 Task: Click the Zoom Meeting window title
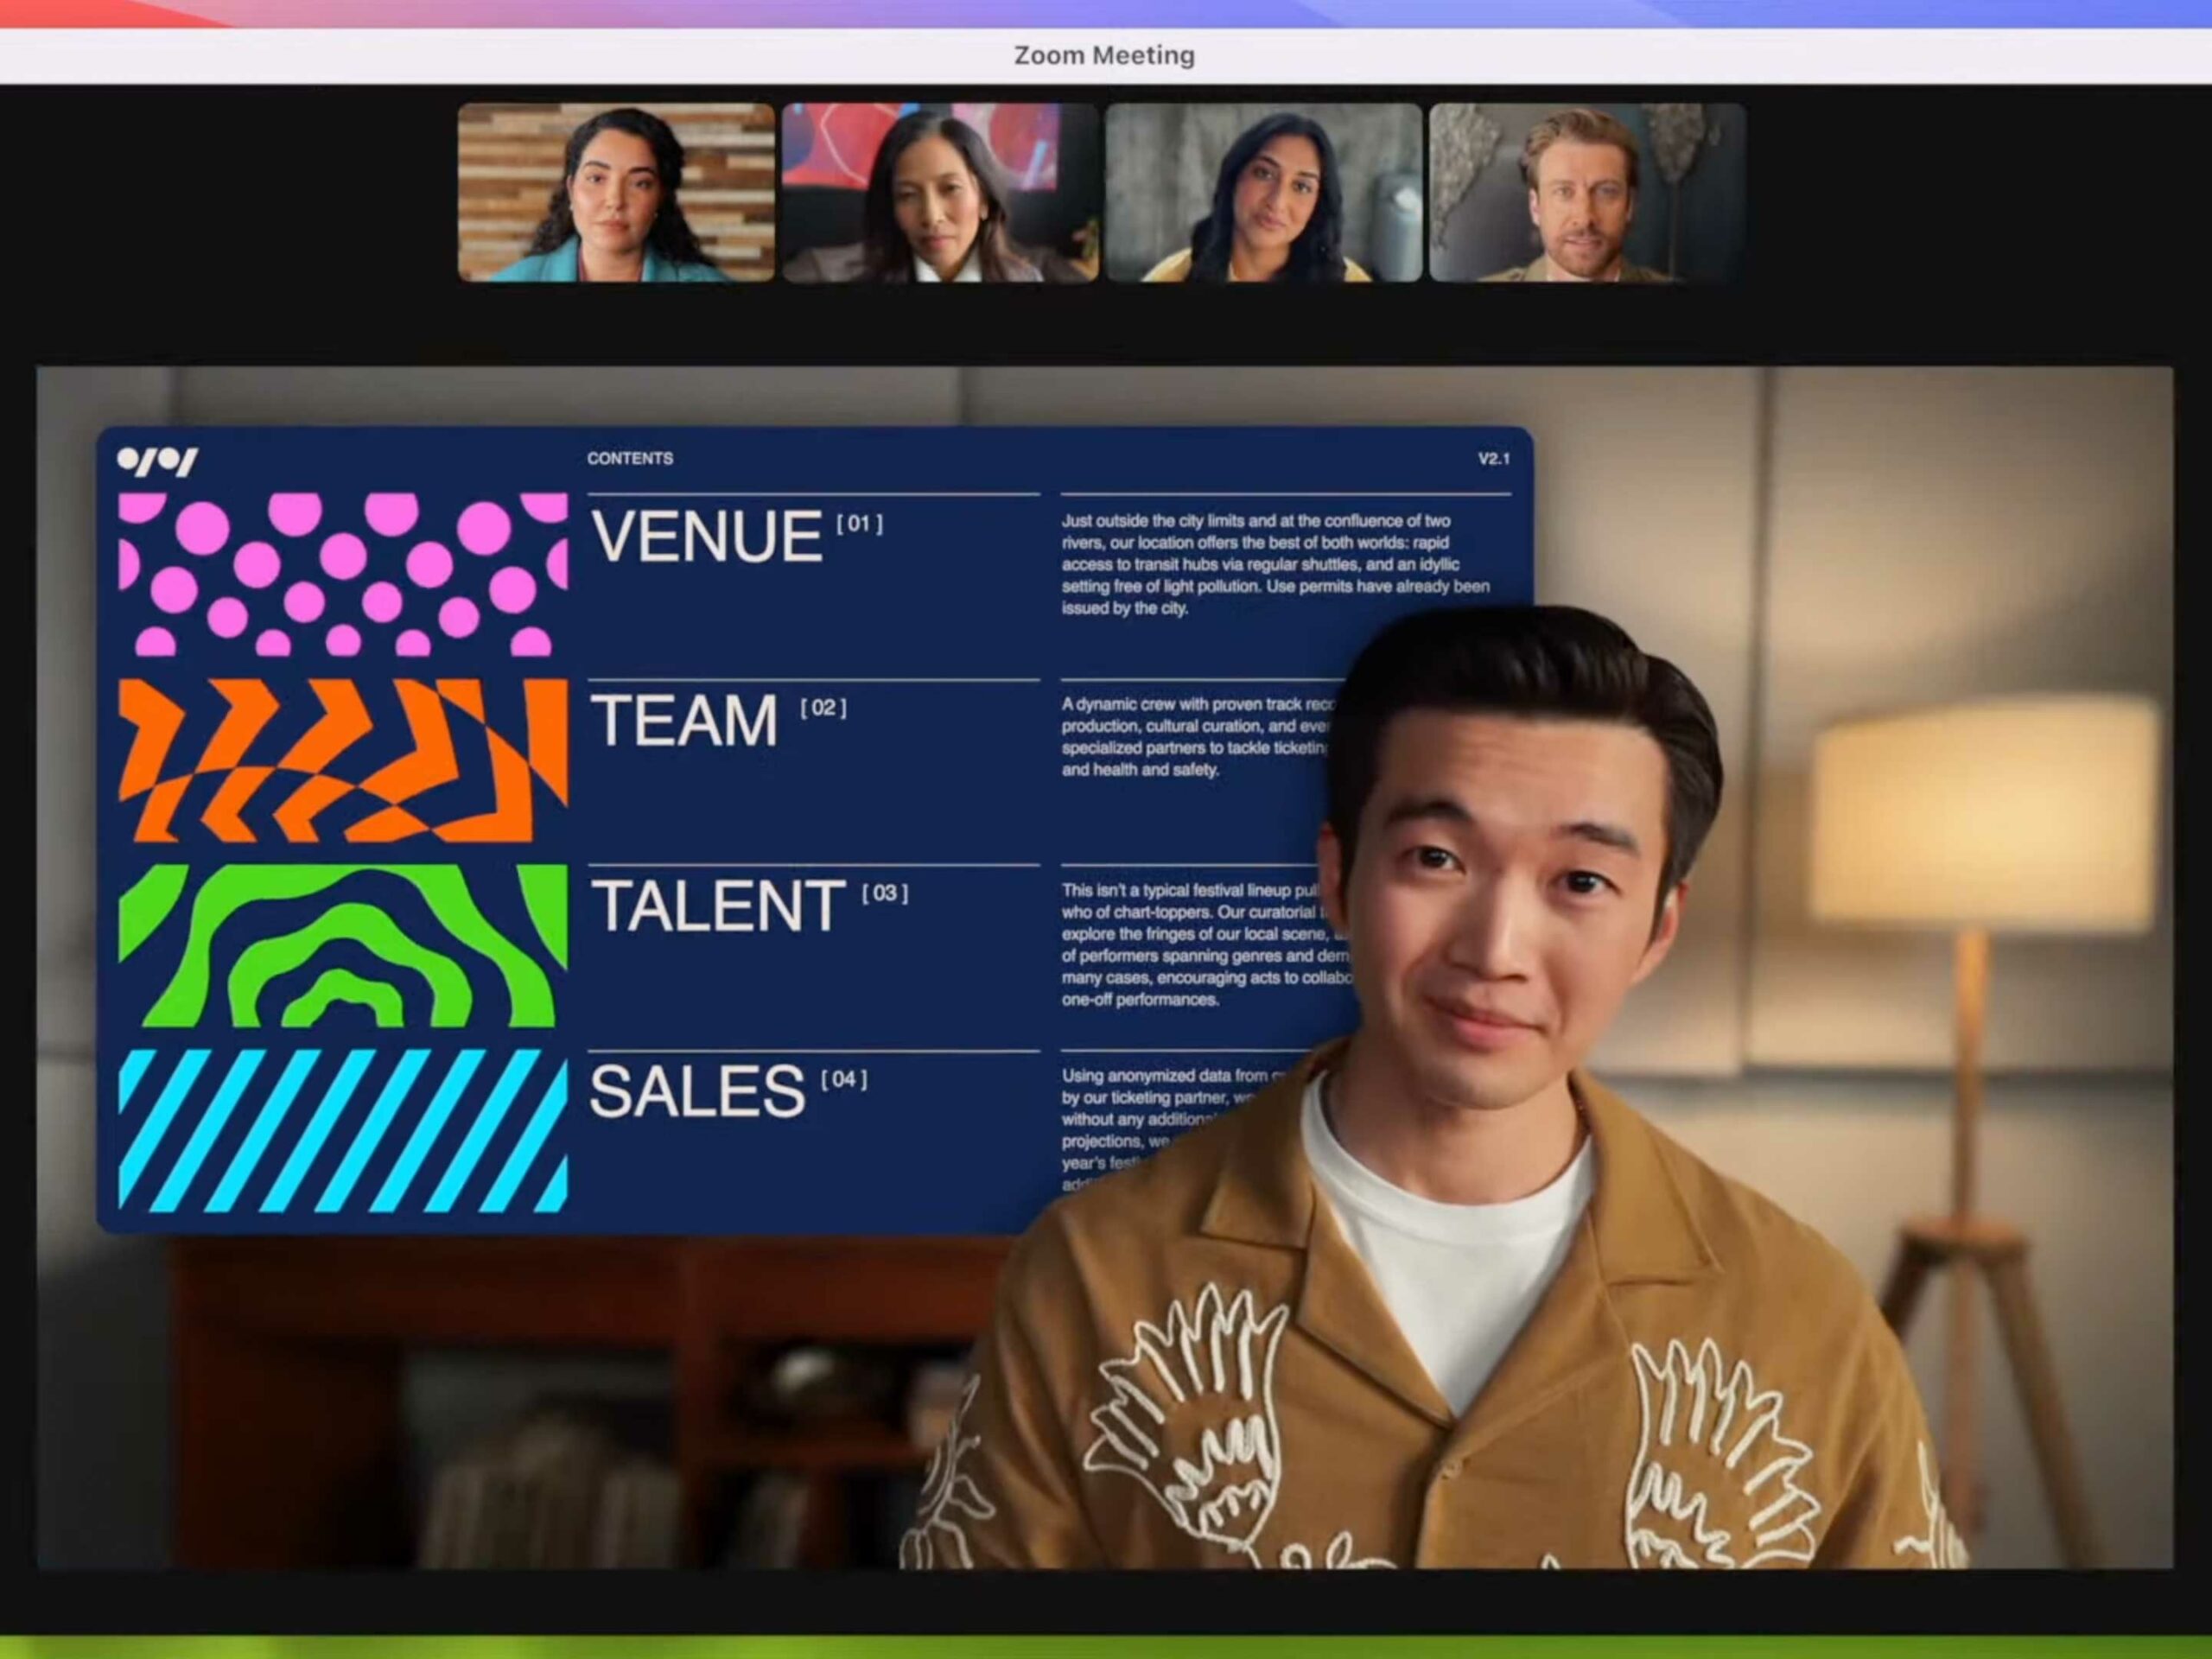(1104, 55)
